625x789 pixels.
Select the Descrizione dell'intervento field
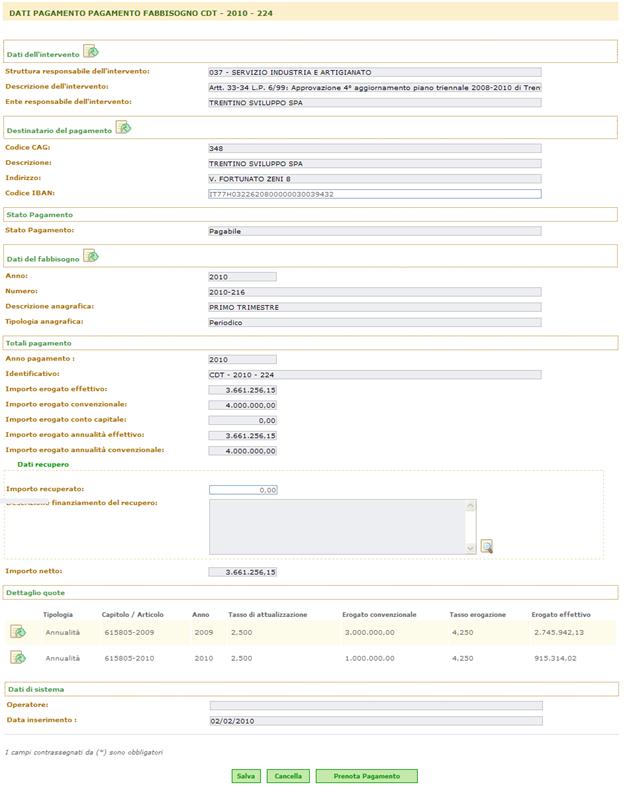(375, 88)
